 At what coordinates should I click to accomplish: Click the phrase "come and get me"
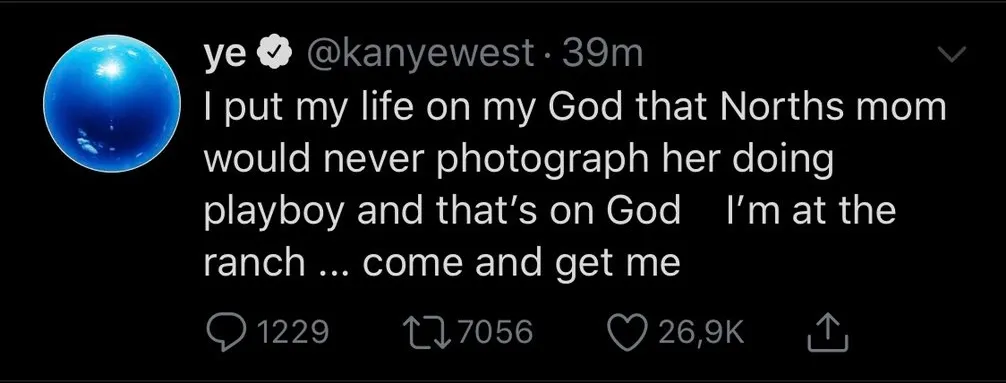(521, 263)
